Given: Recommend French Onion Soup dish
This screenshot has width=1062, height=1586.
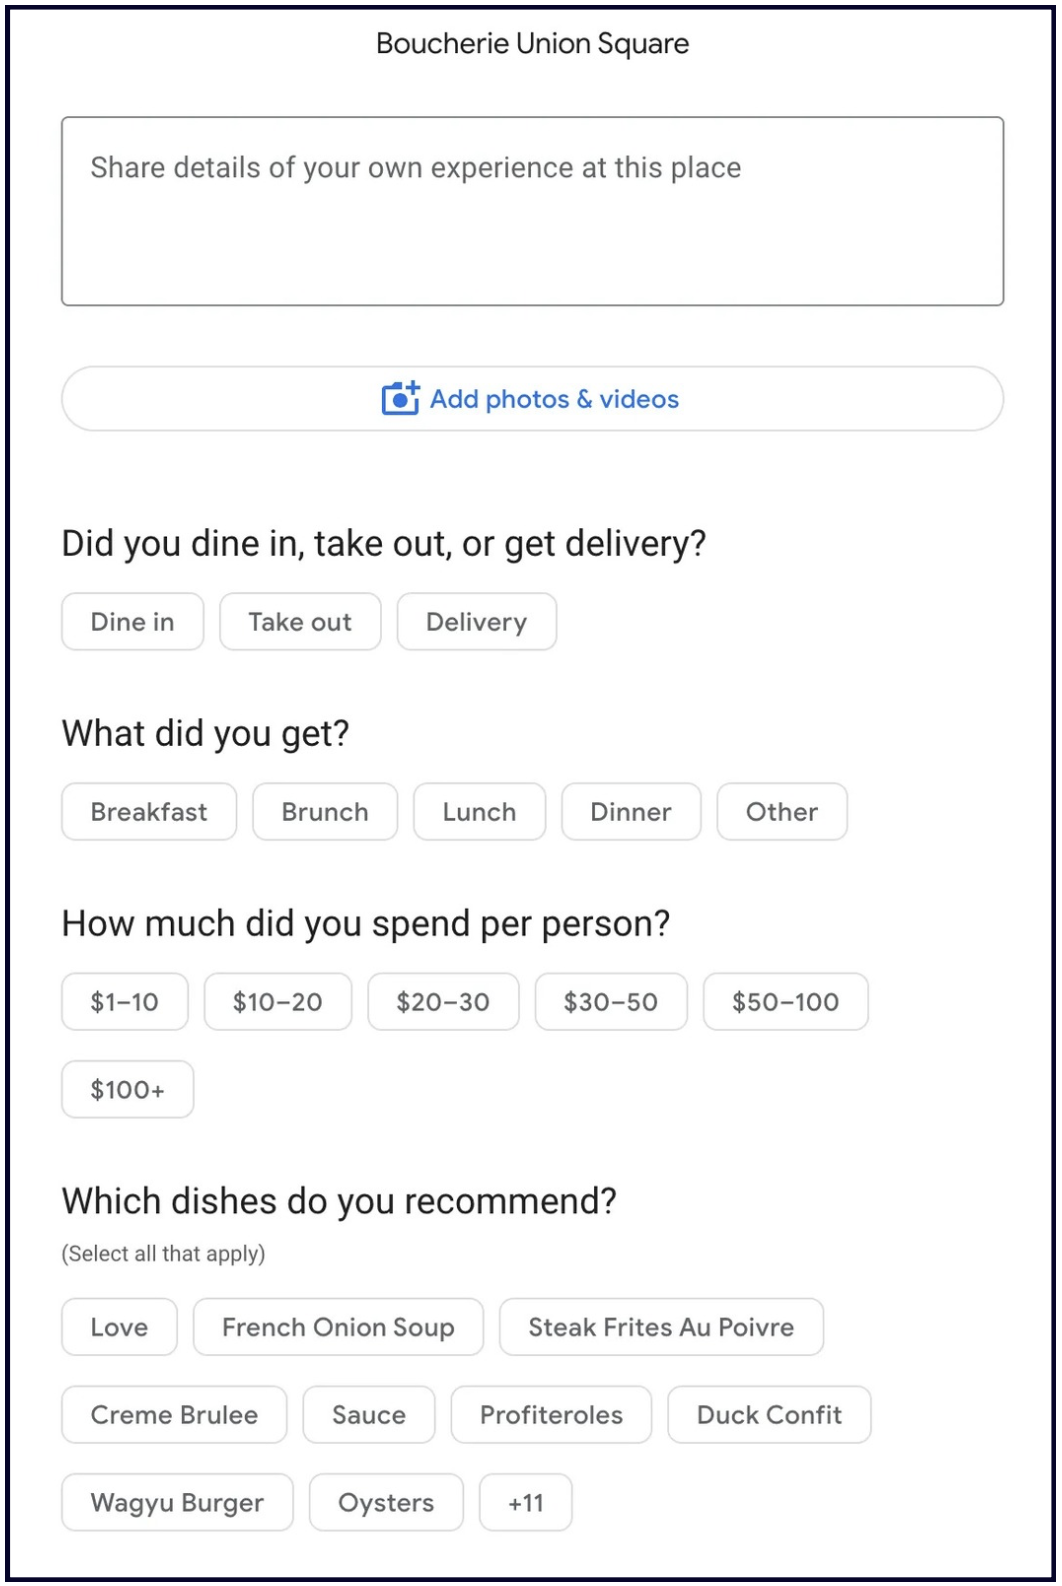Looking at the screenshot, I should (338, 1327).
